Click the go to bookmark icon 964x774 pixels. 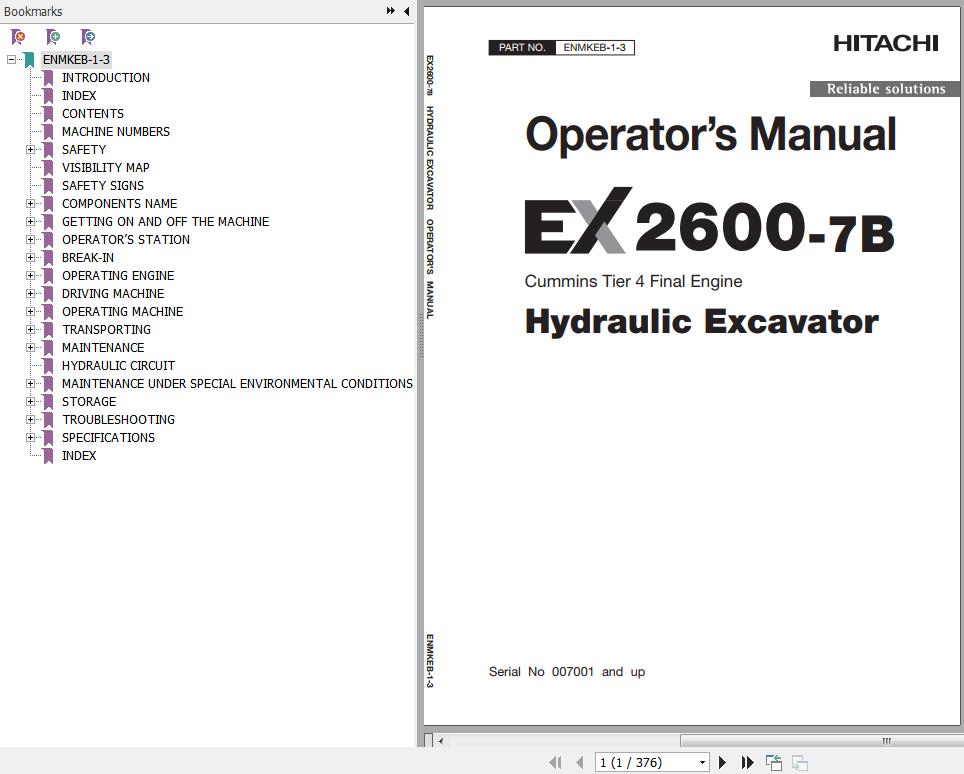(88, 37)
